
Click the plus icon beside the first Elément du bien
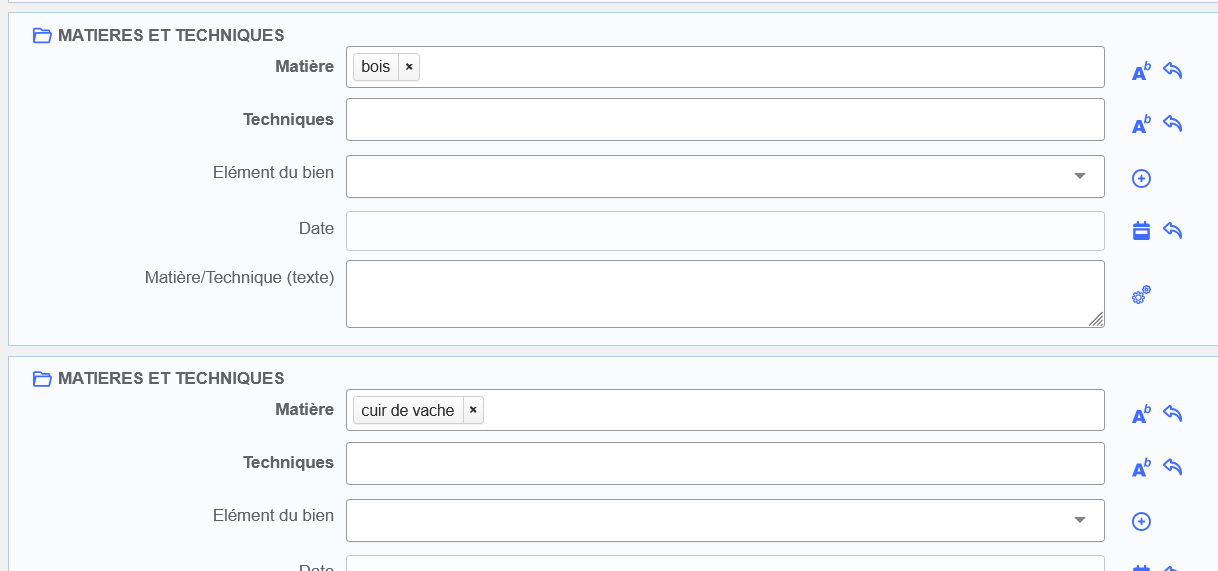click(x=1141, y=178)
